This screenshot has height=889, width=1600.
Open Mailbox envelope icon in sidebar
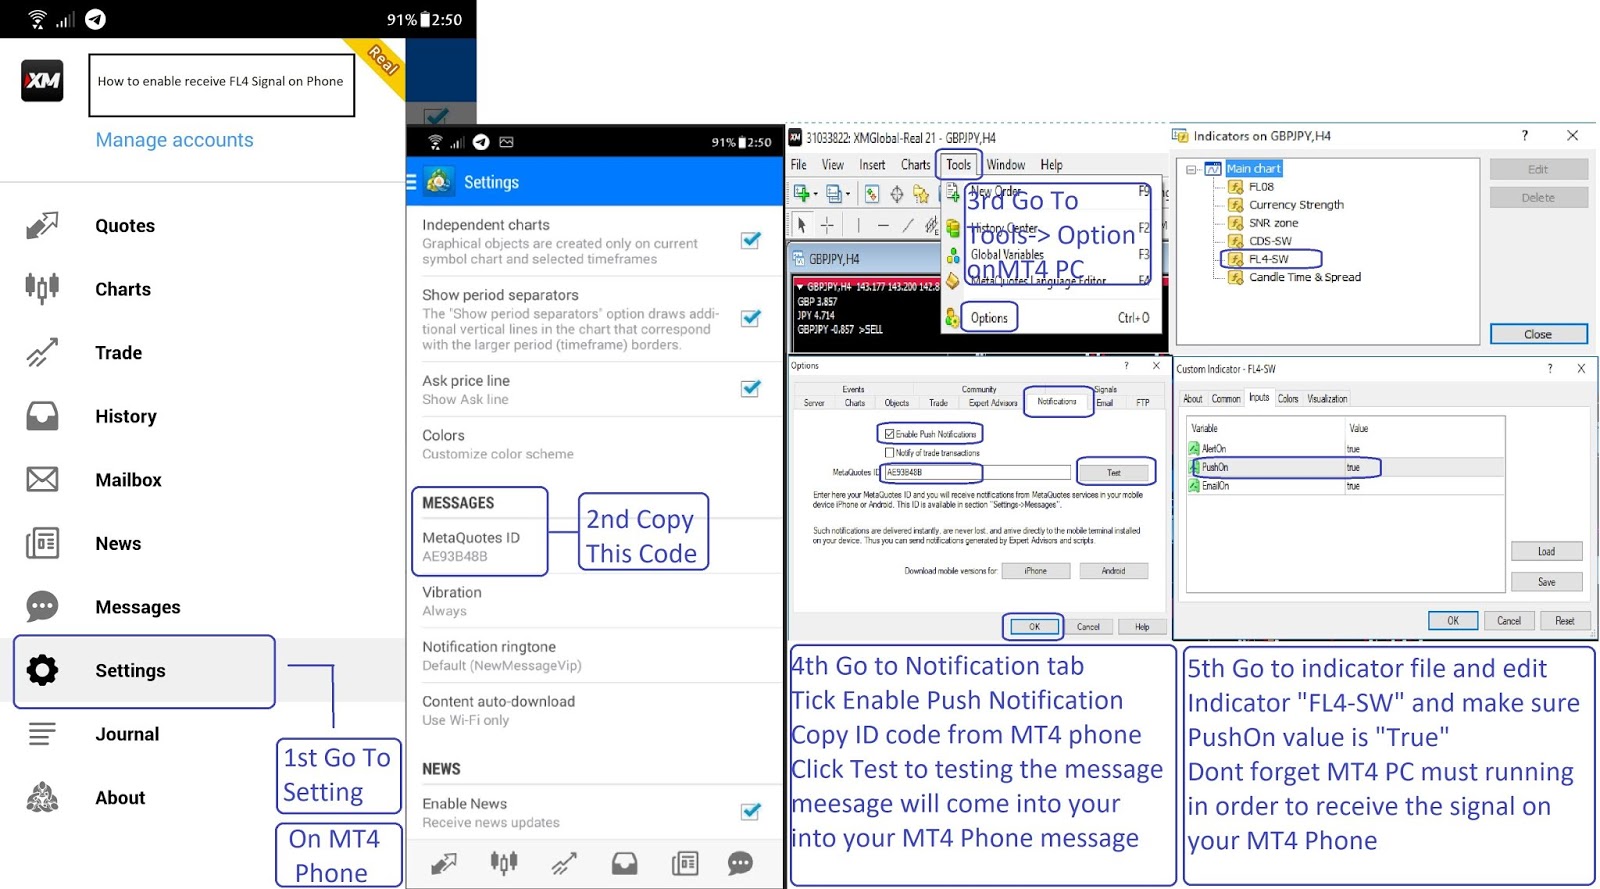pos(42,480)
